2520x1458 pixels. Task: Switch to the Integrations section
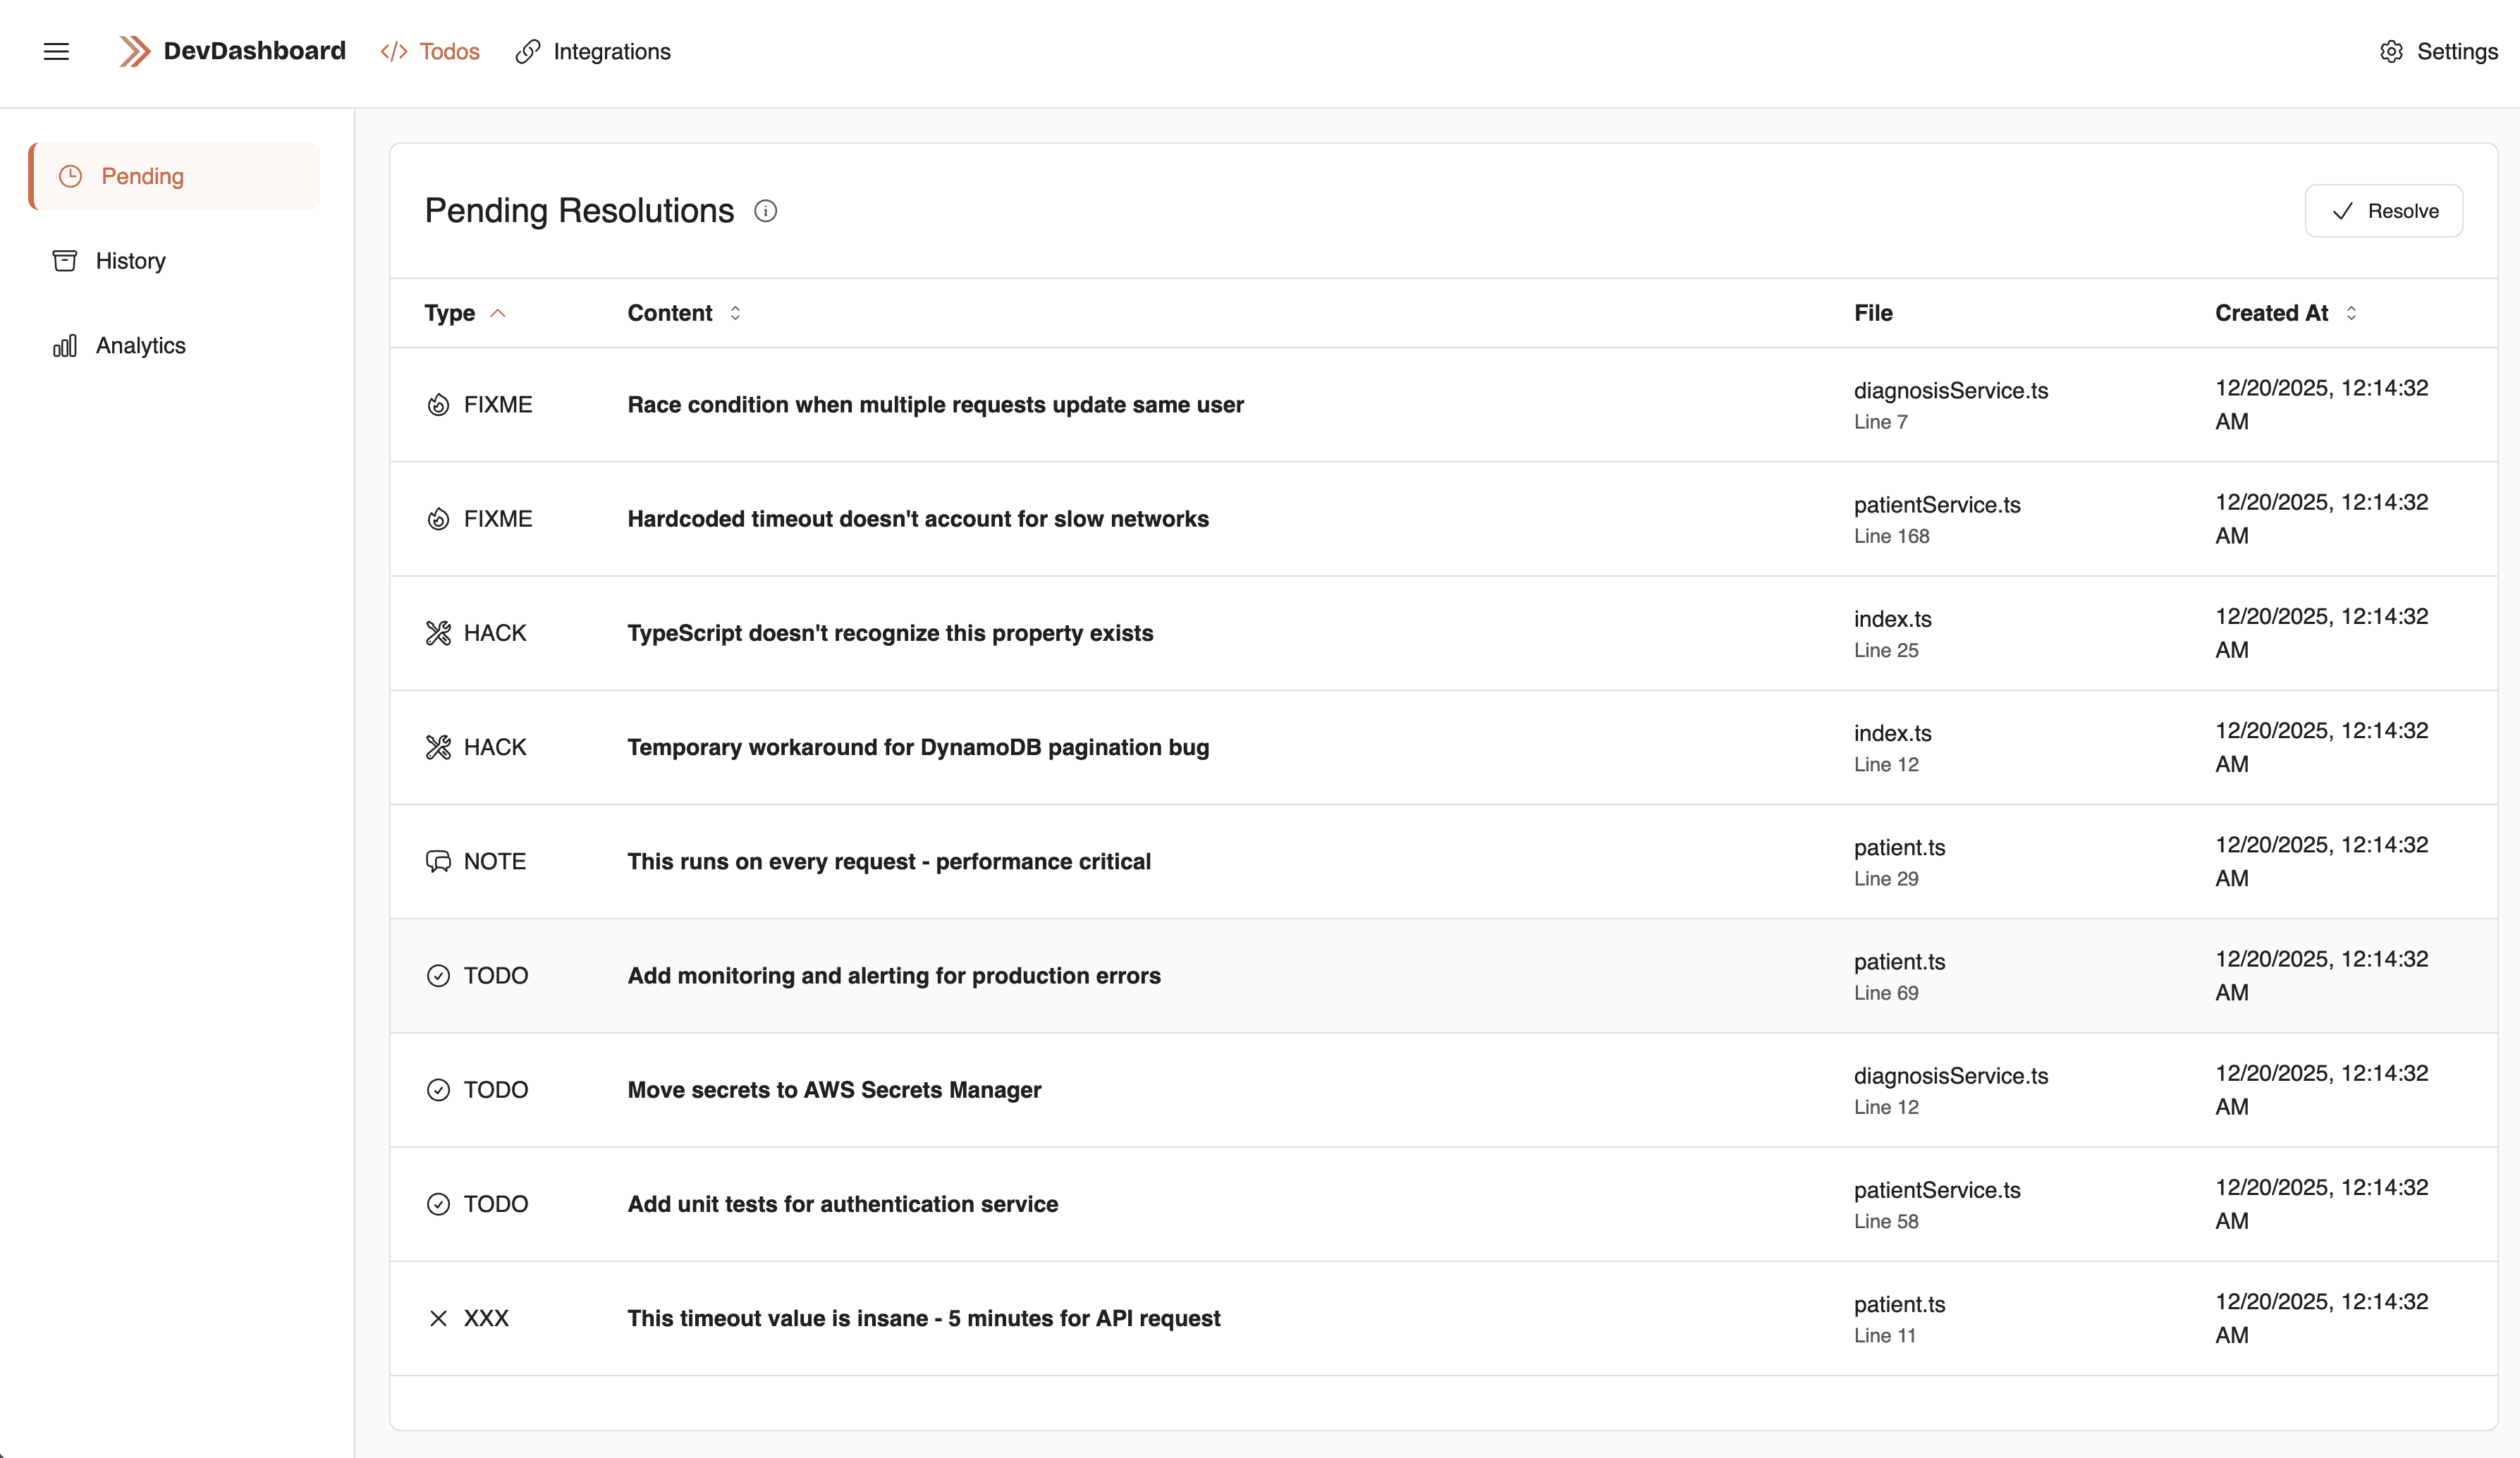click(x=593, y=51)
